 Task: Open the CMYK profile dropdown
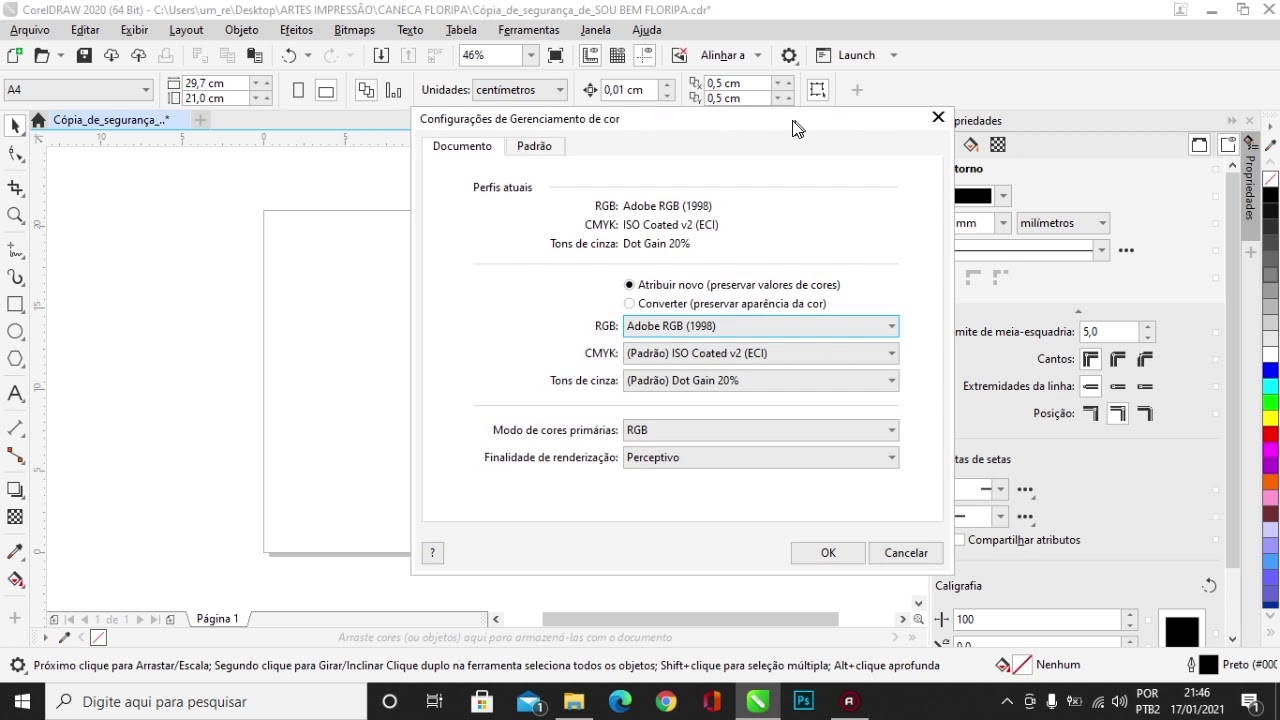[x=760, y=353]
